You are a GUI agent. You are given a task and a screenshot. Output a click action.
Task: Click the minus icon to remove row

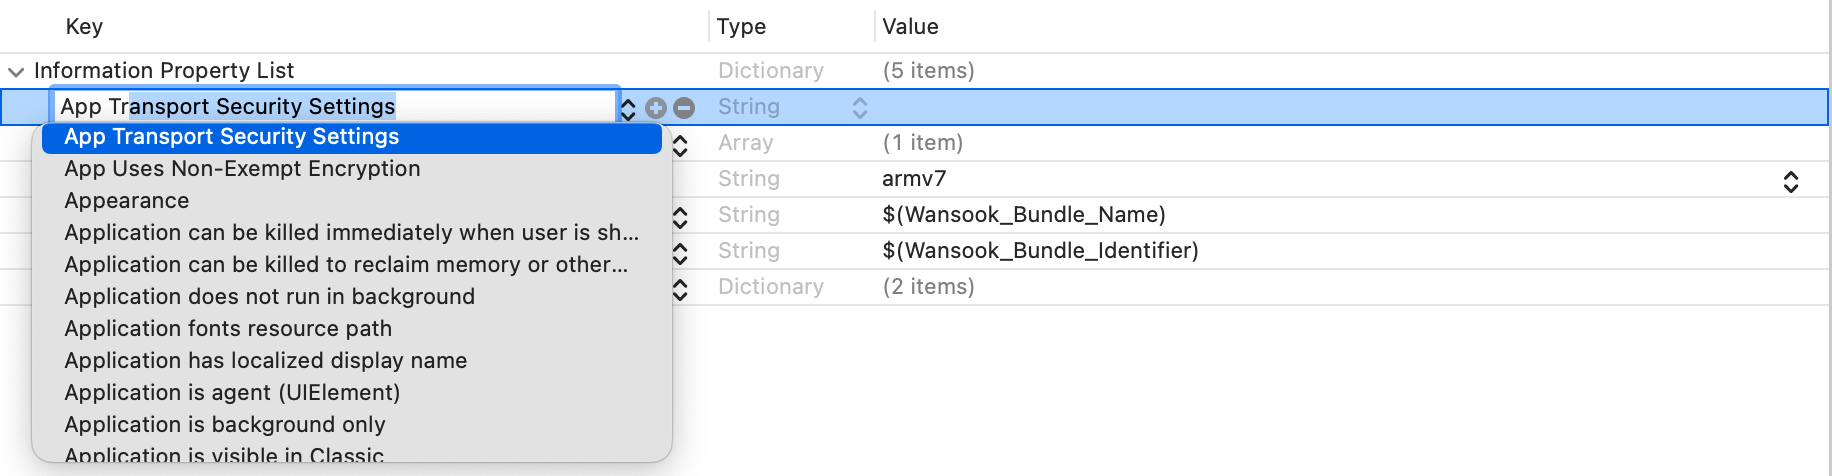click(x=684, y=108)
